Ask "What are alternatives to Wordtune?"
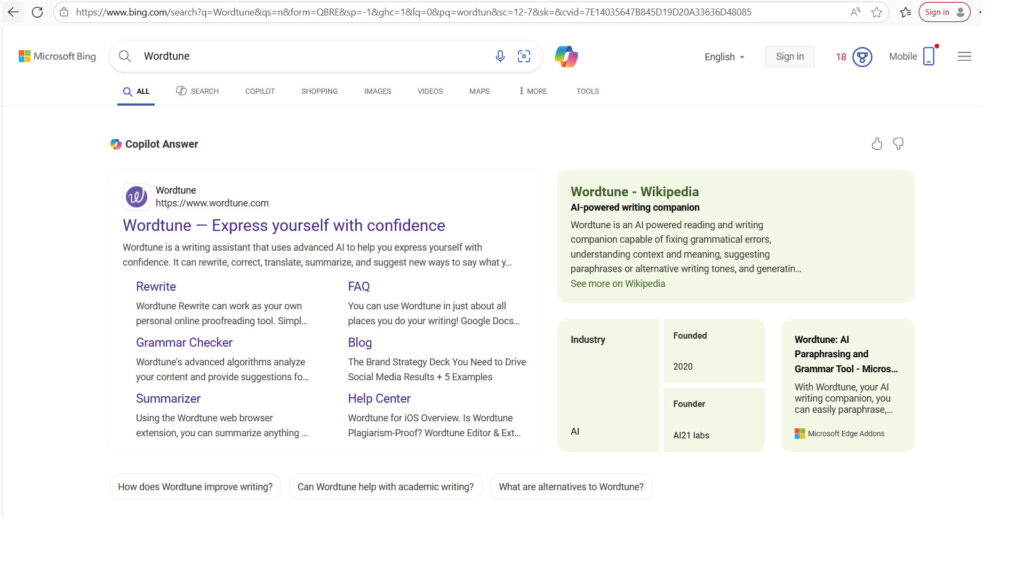 point(571,487)
